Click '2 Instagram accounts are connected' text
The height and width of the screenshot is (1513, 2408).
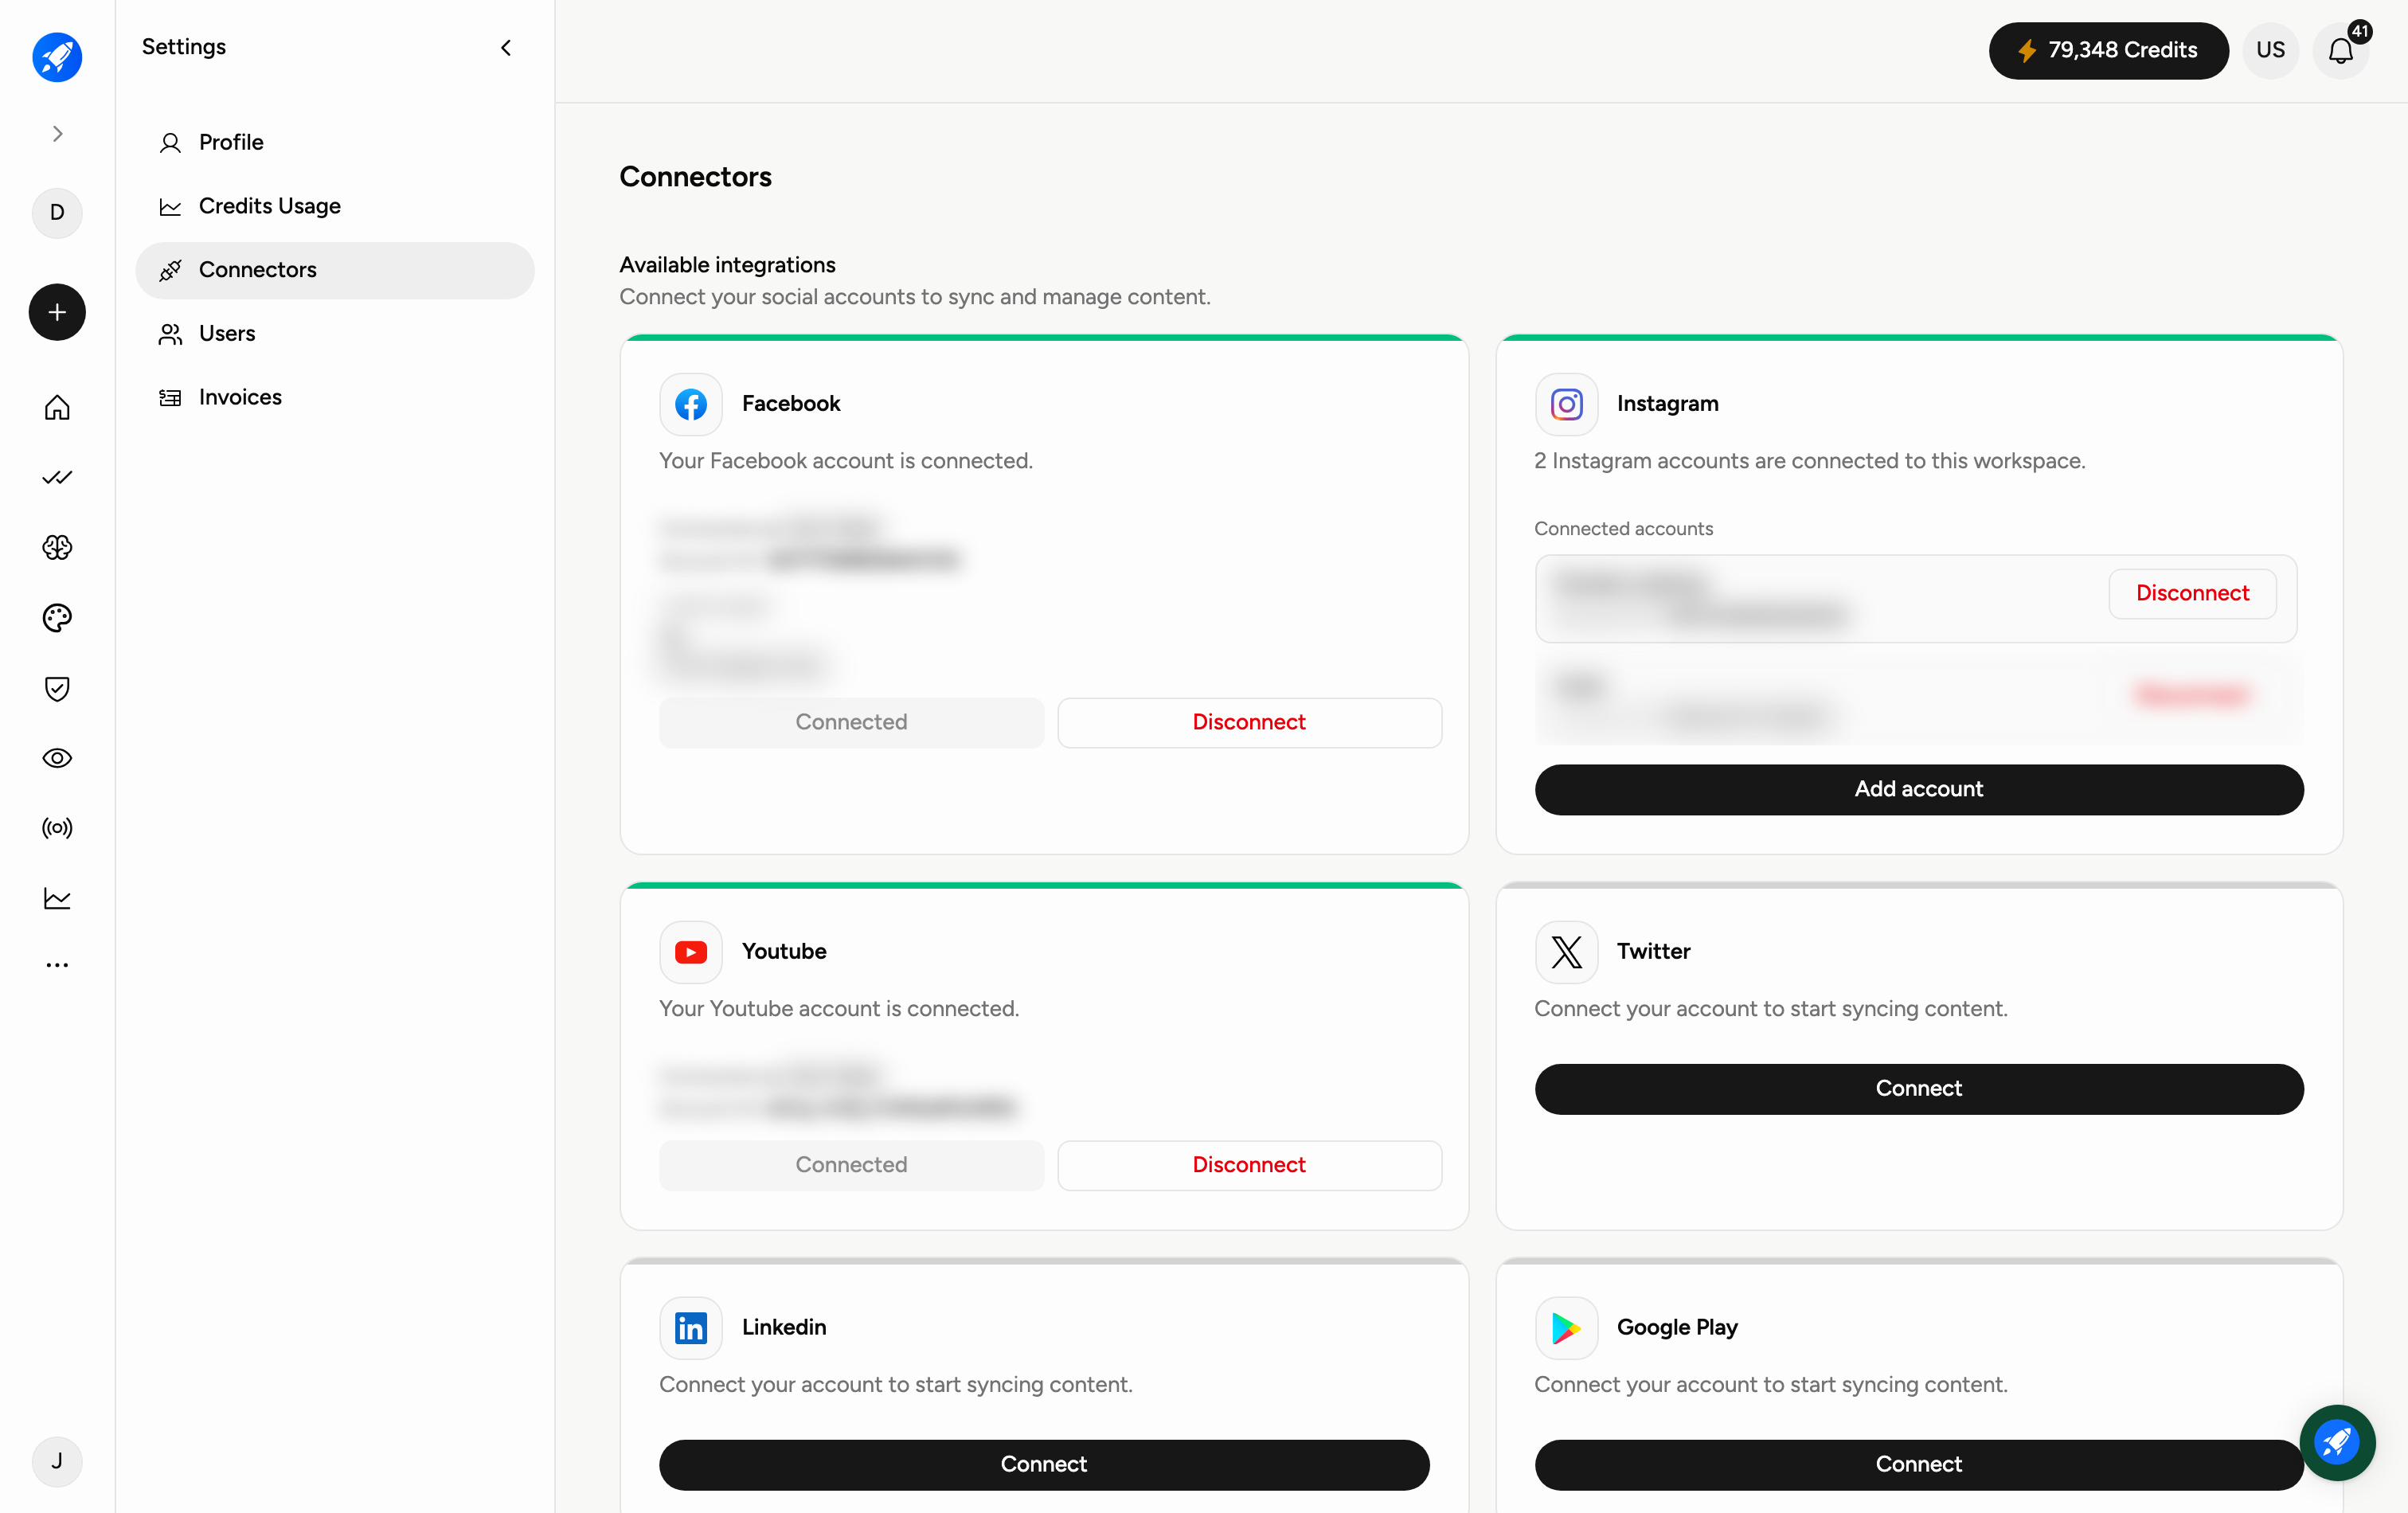tap(1809, 461)
